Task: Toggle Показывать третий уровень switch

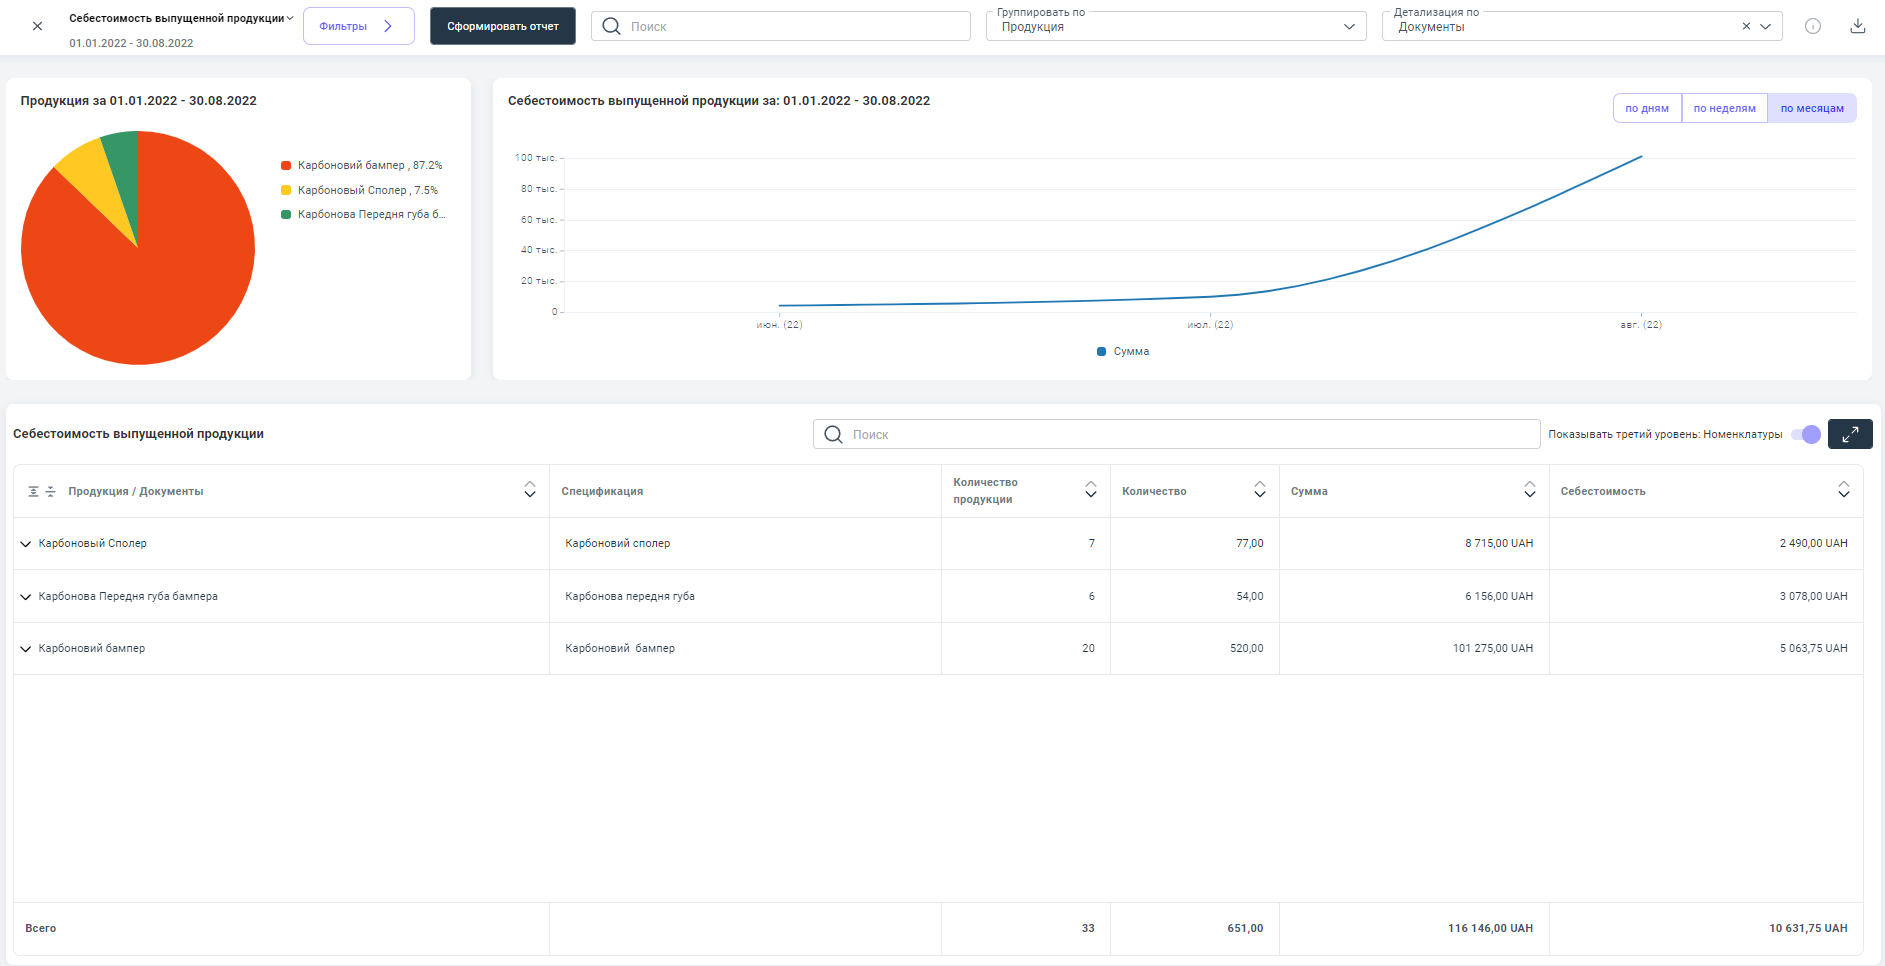Action: point(1805,434)
